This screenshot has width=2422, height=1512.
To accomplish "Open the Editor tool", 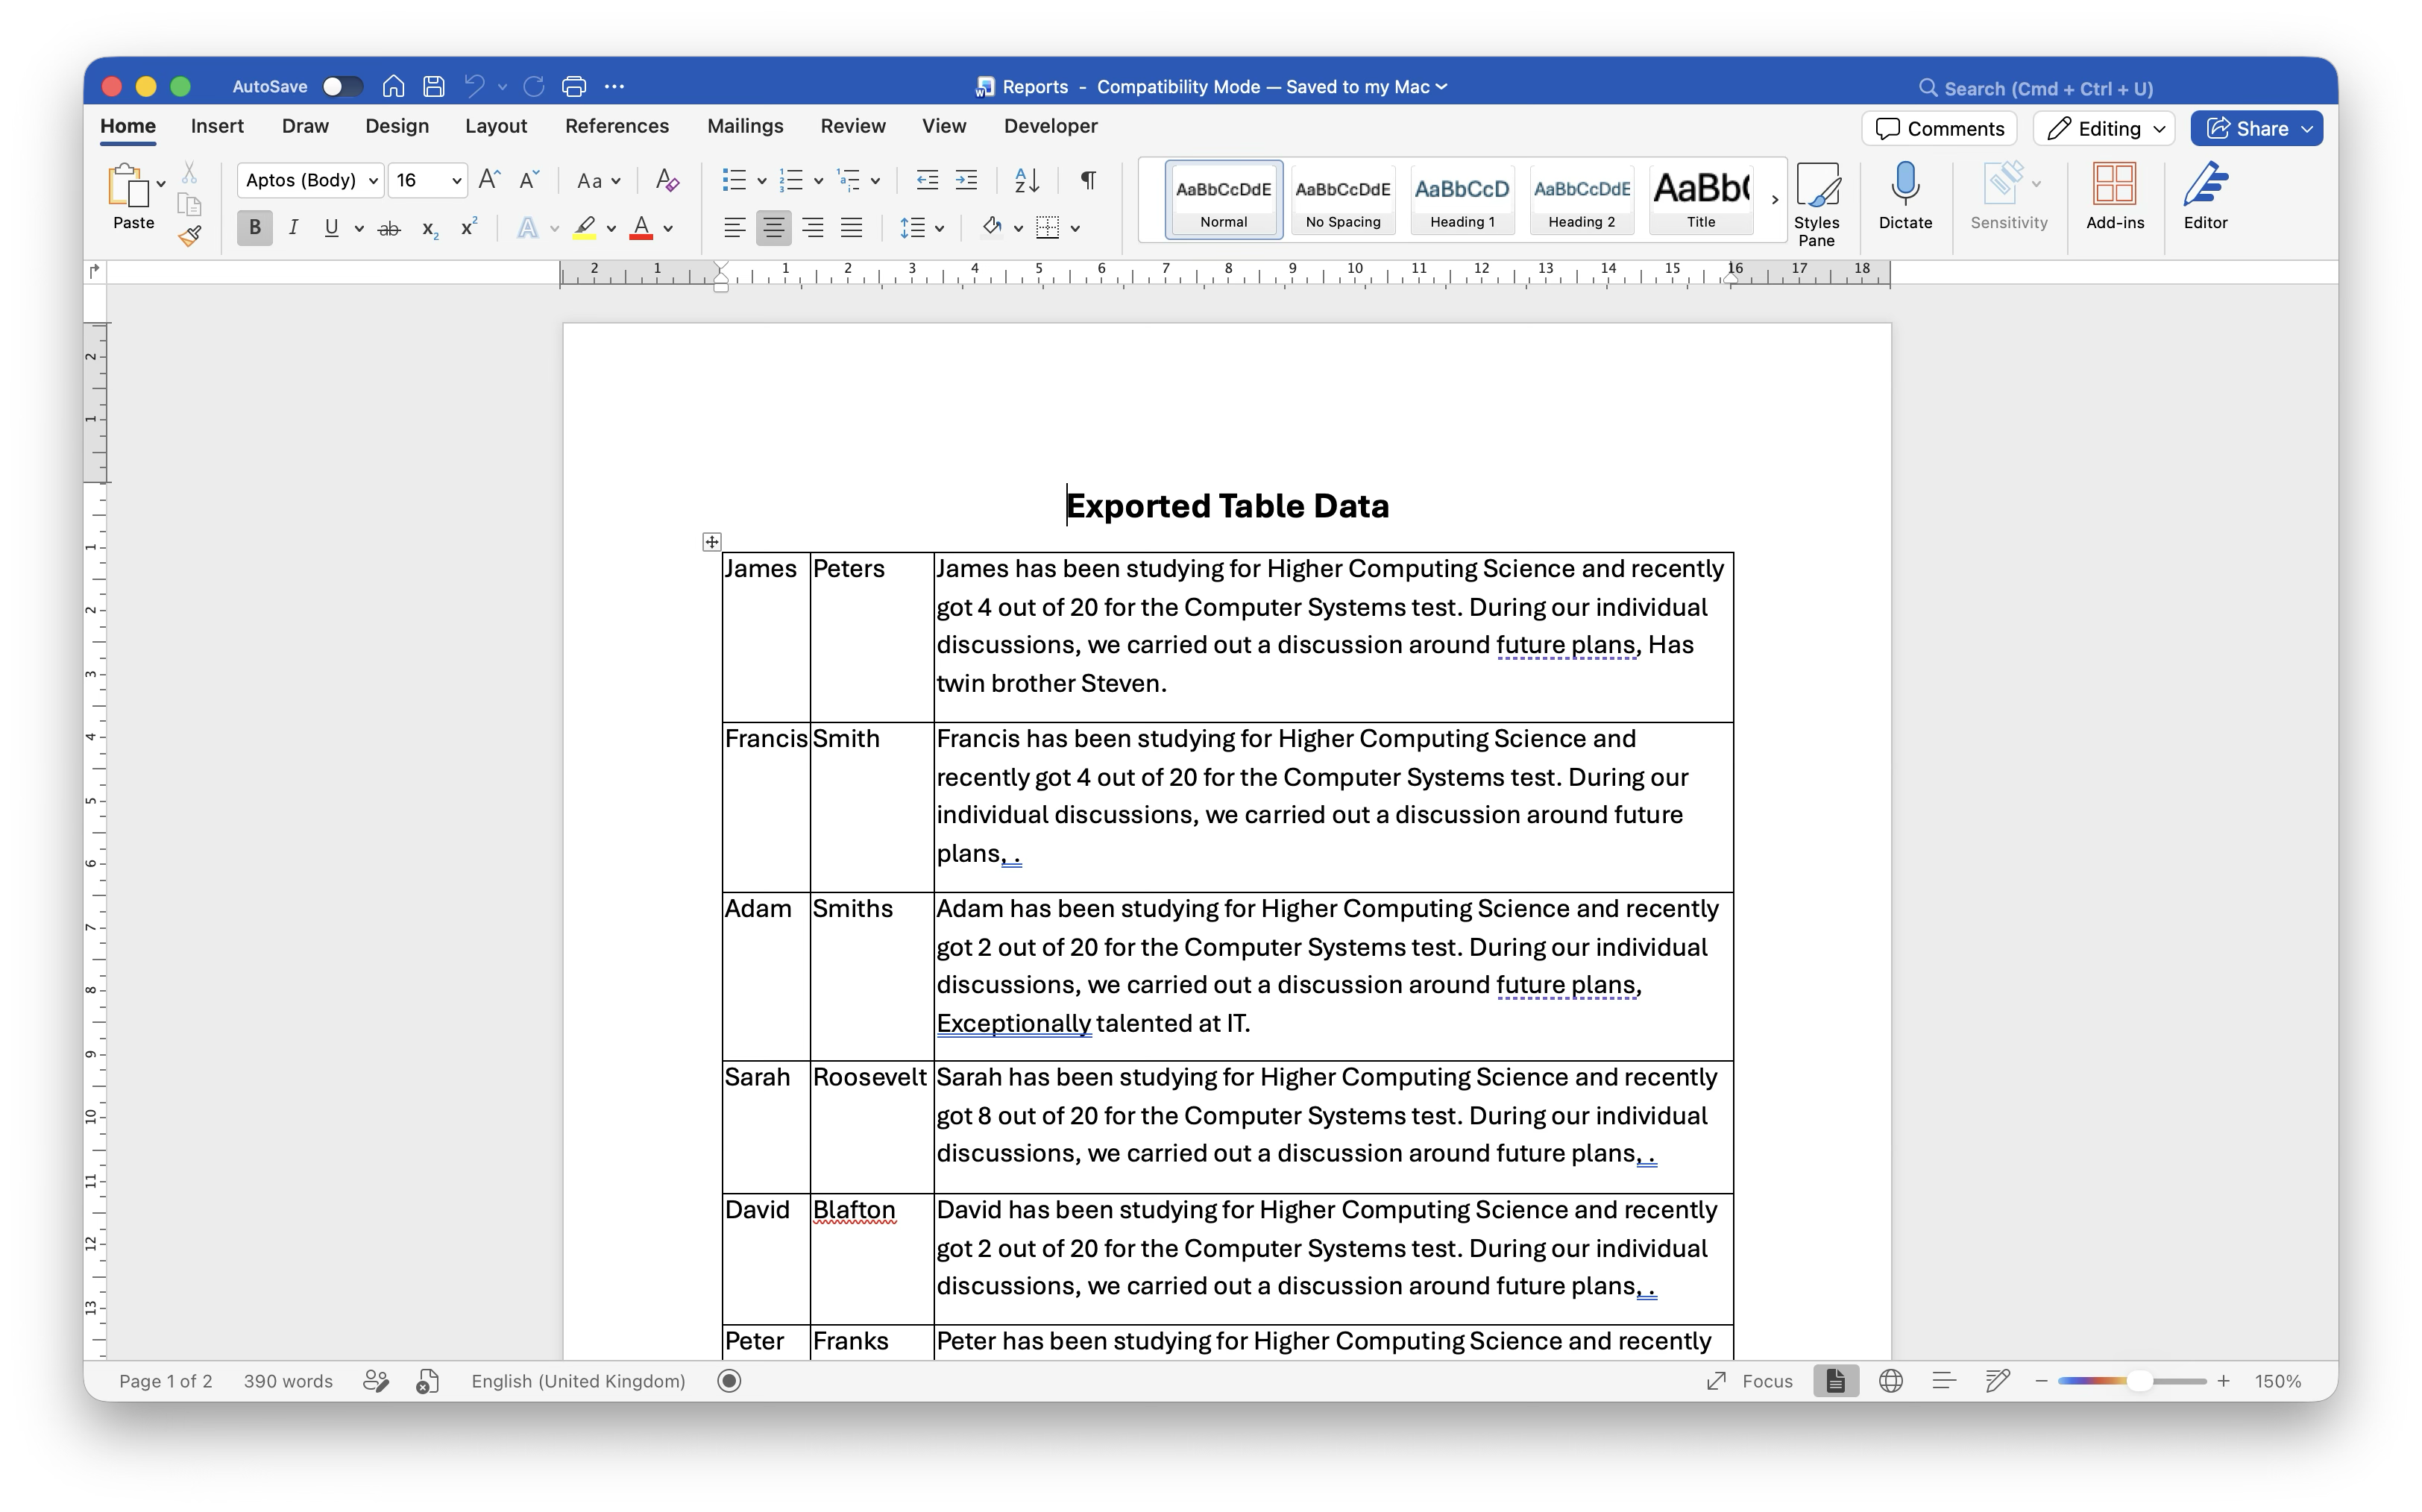I will 2205,196.
